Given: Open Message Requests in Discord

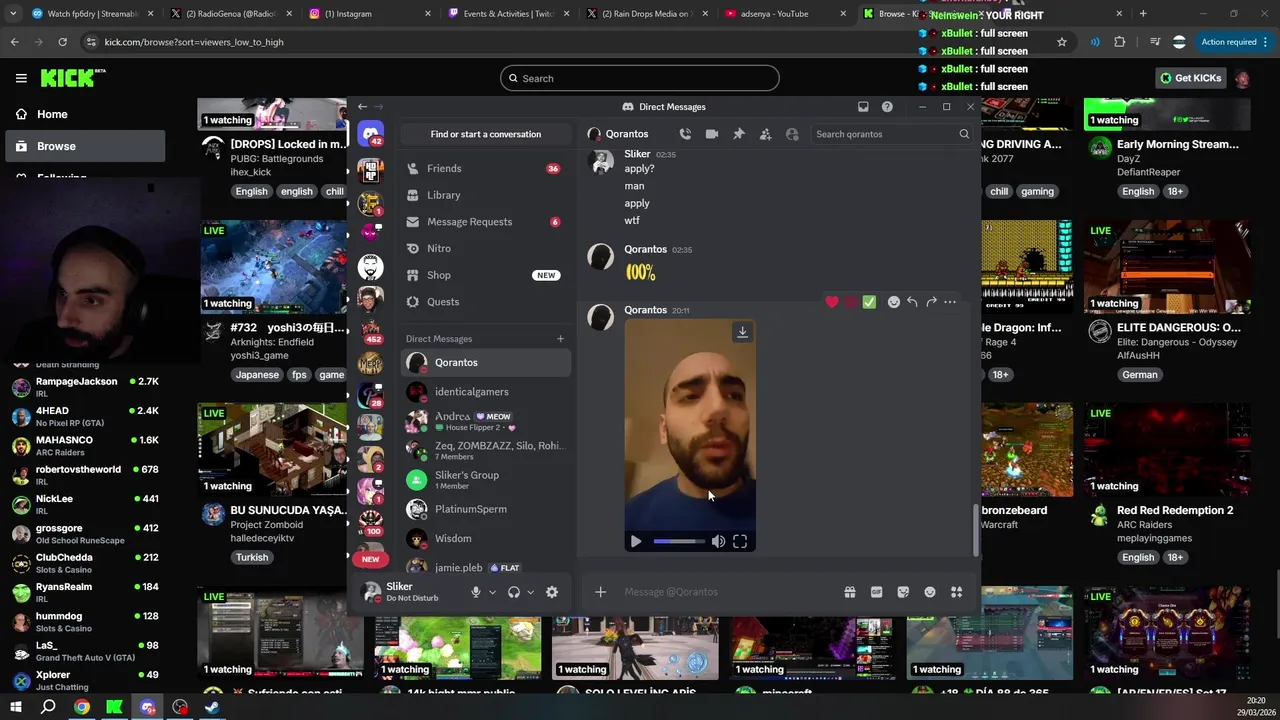Looking at the screenshot, I should pos(485,222).
